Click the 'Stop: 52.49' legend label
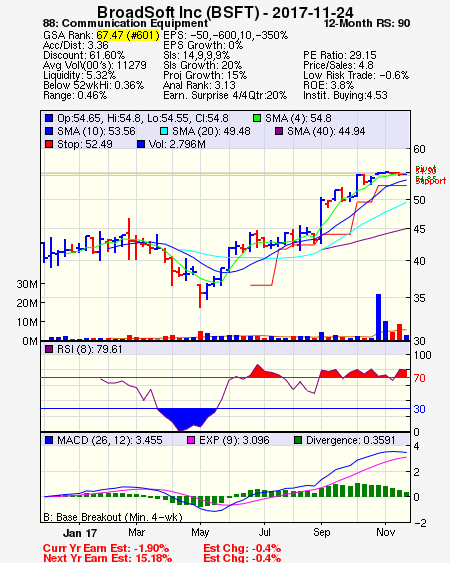The image size is (450, 563). point(85,144)
